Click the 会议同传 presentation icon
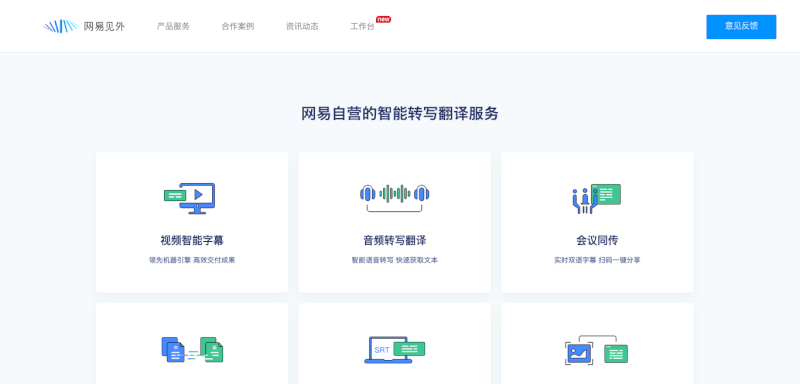Viewport: 800px width, 384px height. click(x=596, y=198)
